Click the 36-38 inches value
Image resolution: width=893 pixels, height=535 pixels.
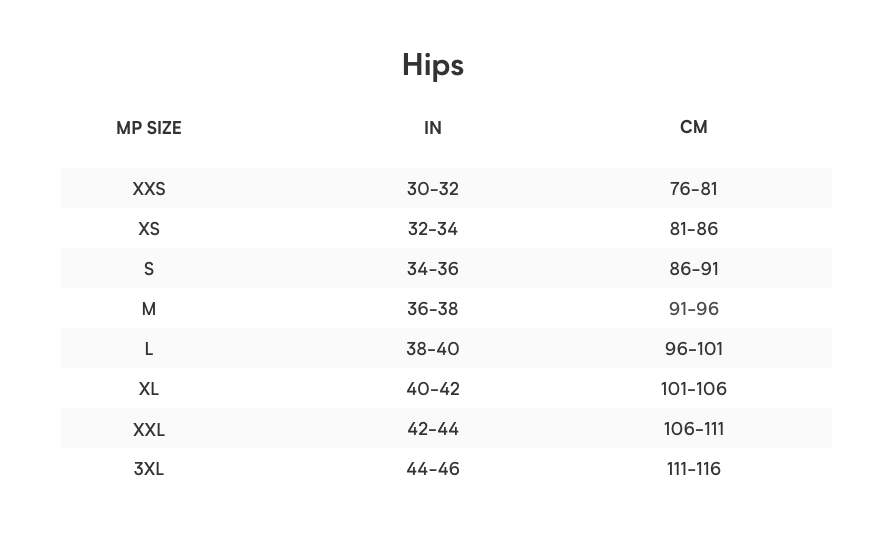click(433, 309)
